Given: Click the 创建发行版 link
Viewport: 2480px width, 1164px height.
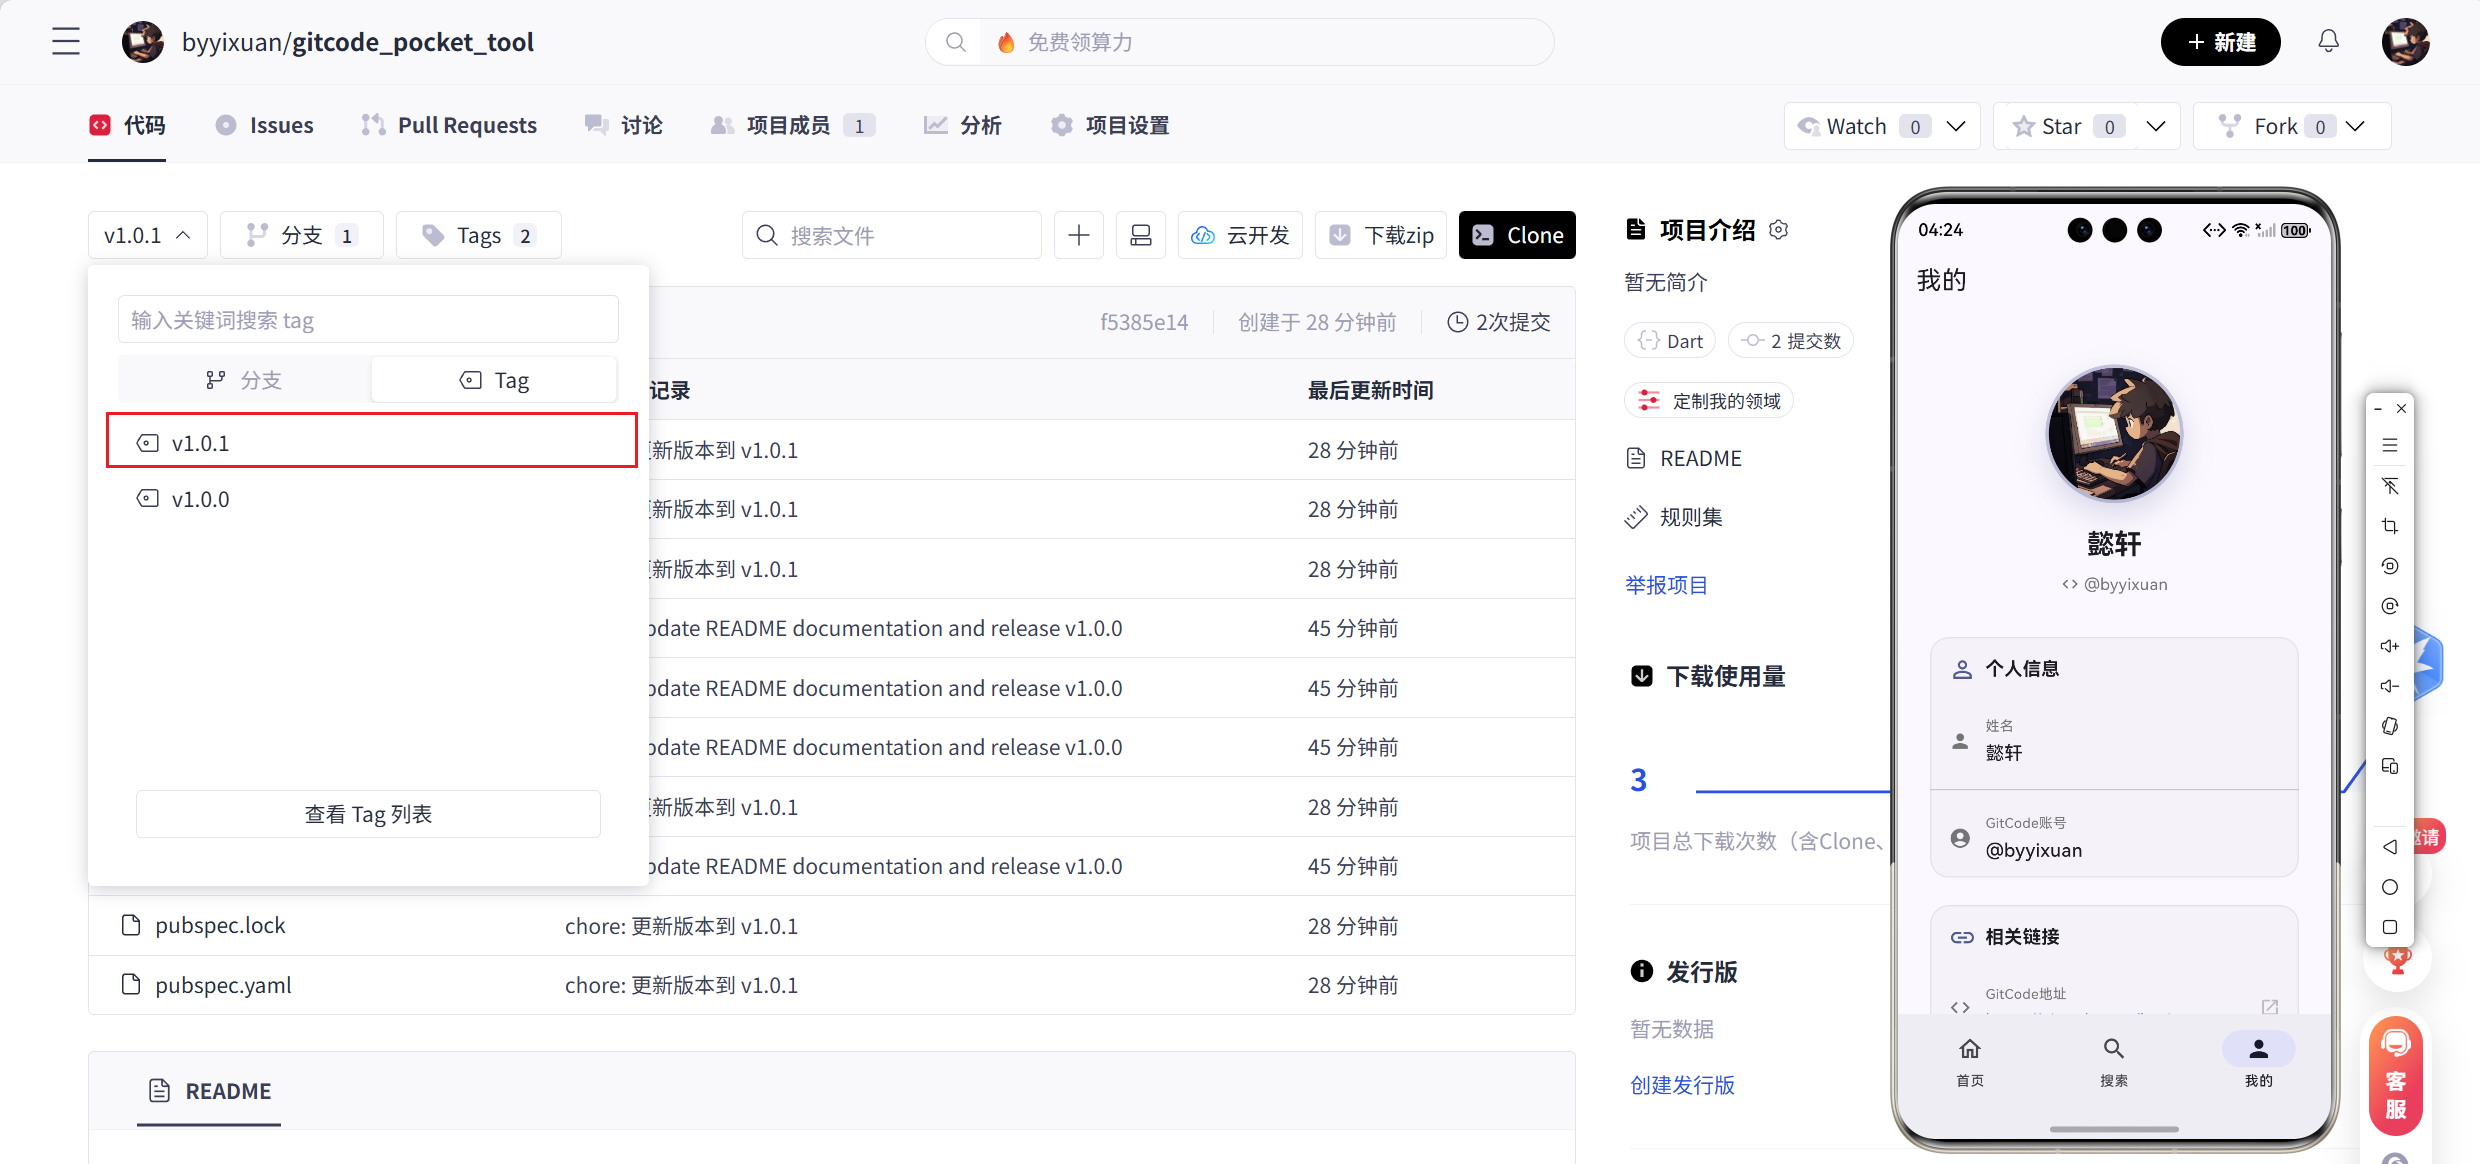Looking at the screenshot, I should point(1682,1085).
